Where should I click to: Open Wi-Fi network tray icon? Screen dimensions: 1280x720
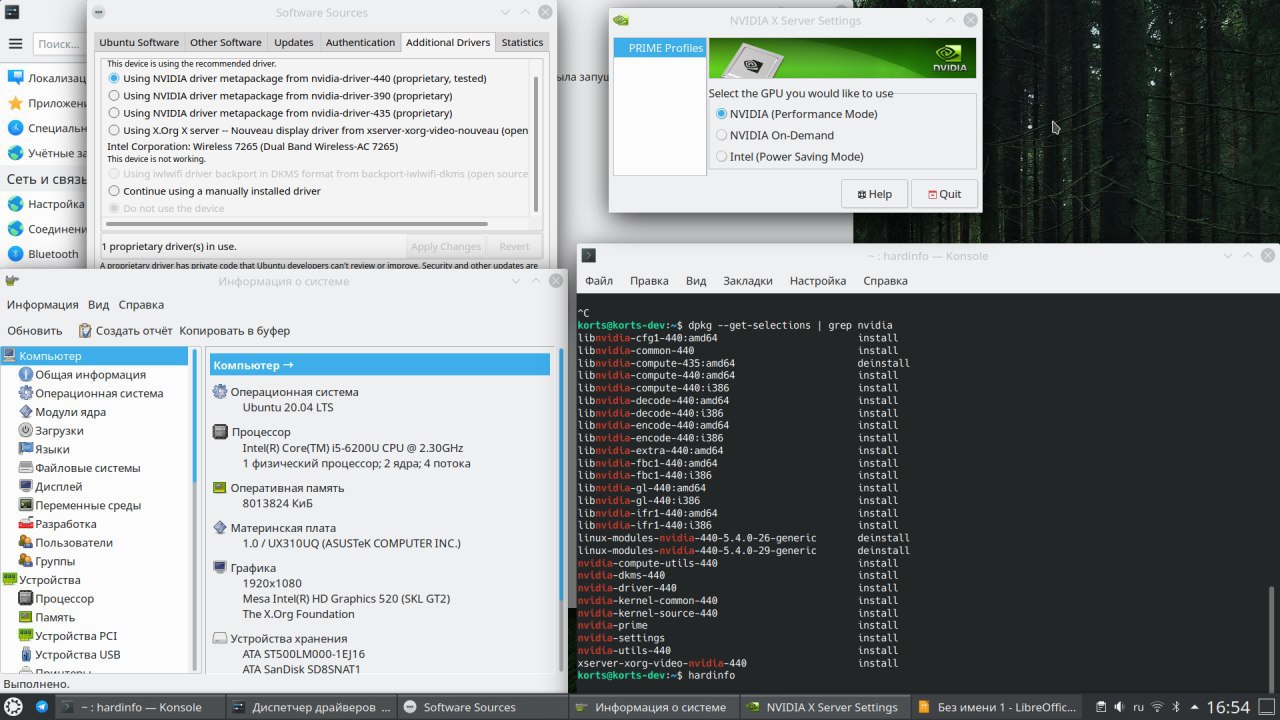pos(1157,707)
